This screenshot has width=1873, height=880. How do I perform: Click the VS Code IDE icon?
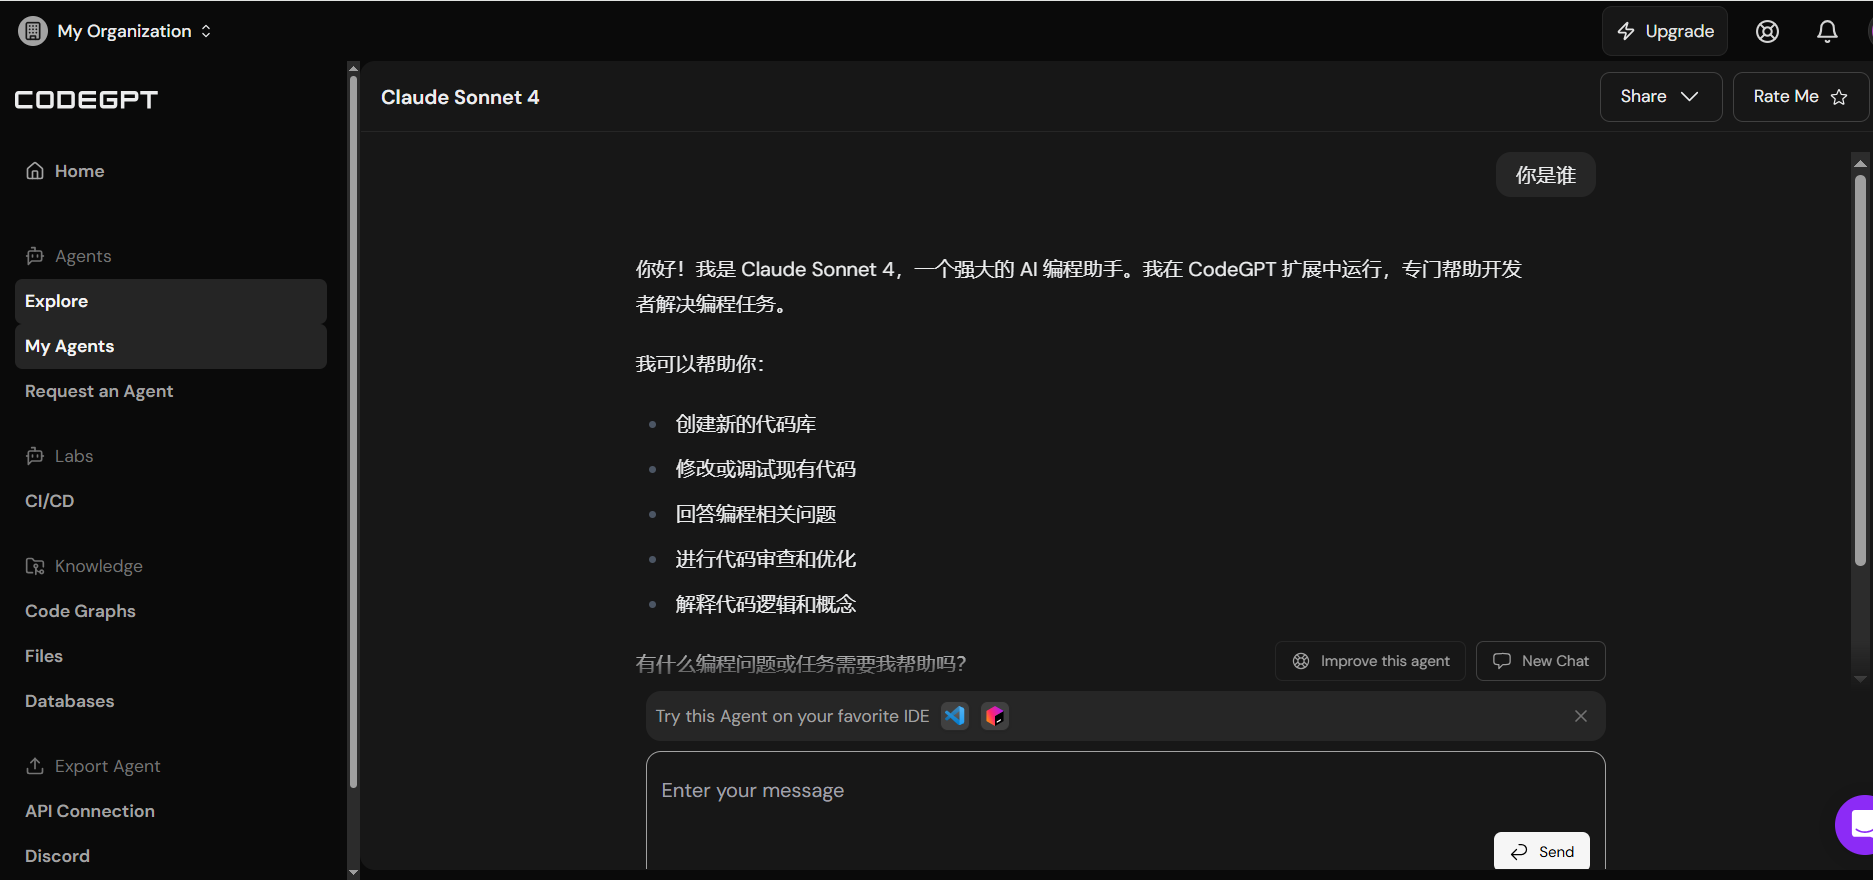pos(954,716)
